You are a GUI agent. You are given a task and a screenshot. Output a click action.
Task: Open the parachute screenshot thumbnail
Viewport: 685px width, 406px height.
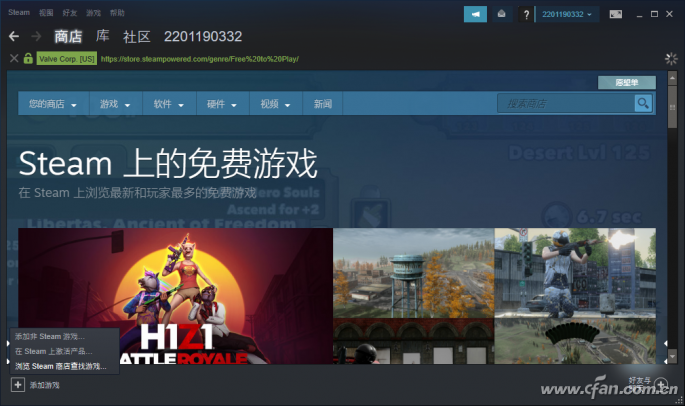coord(575,341)
